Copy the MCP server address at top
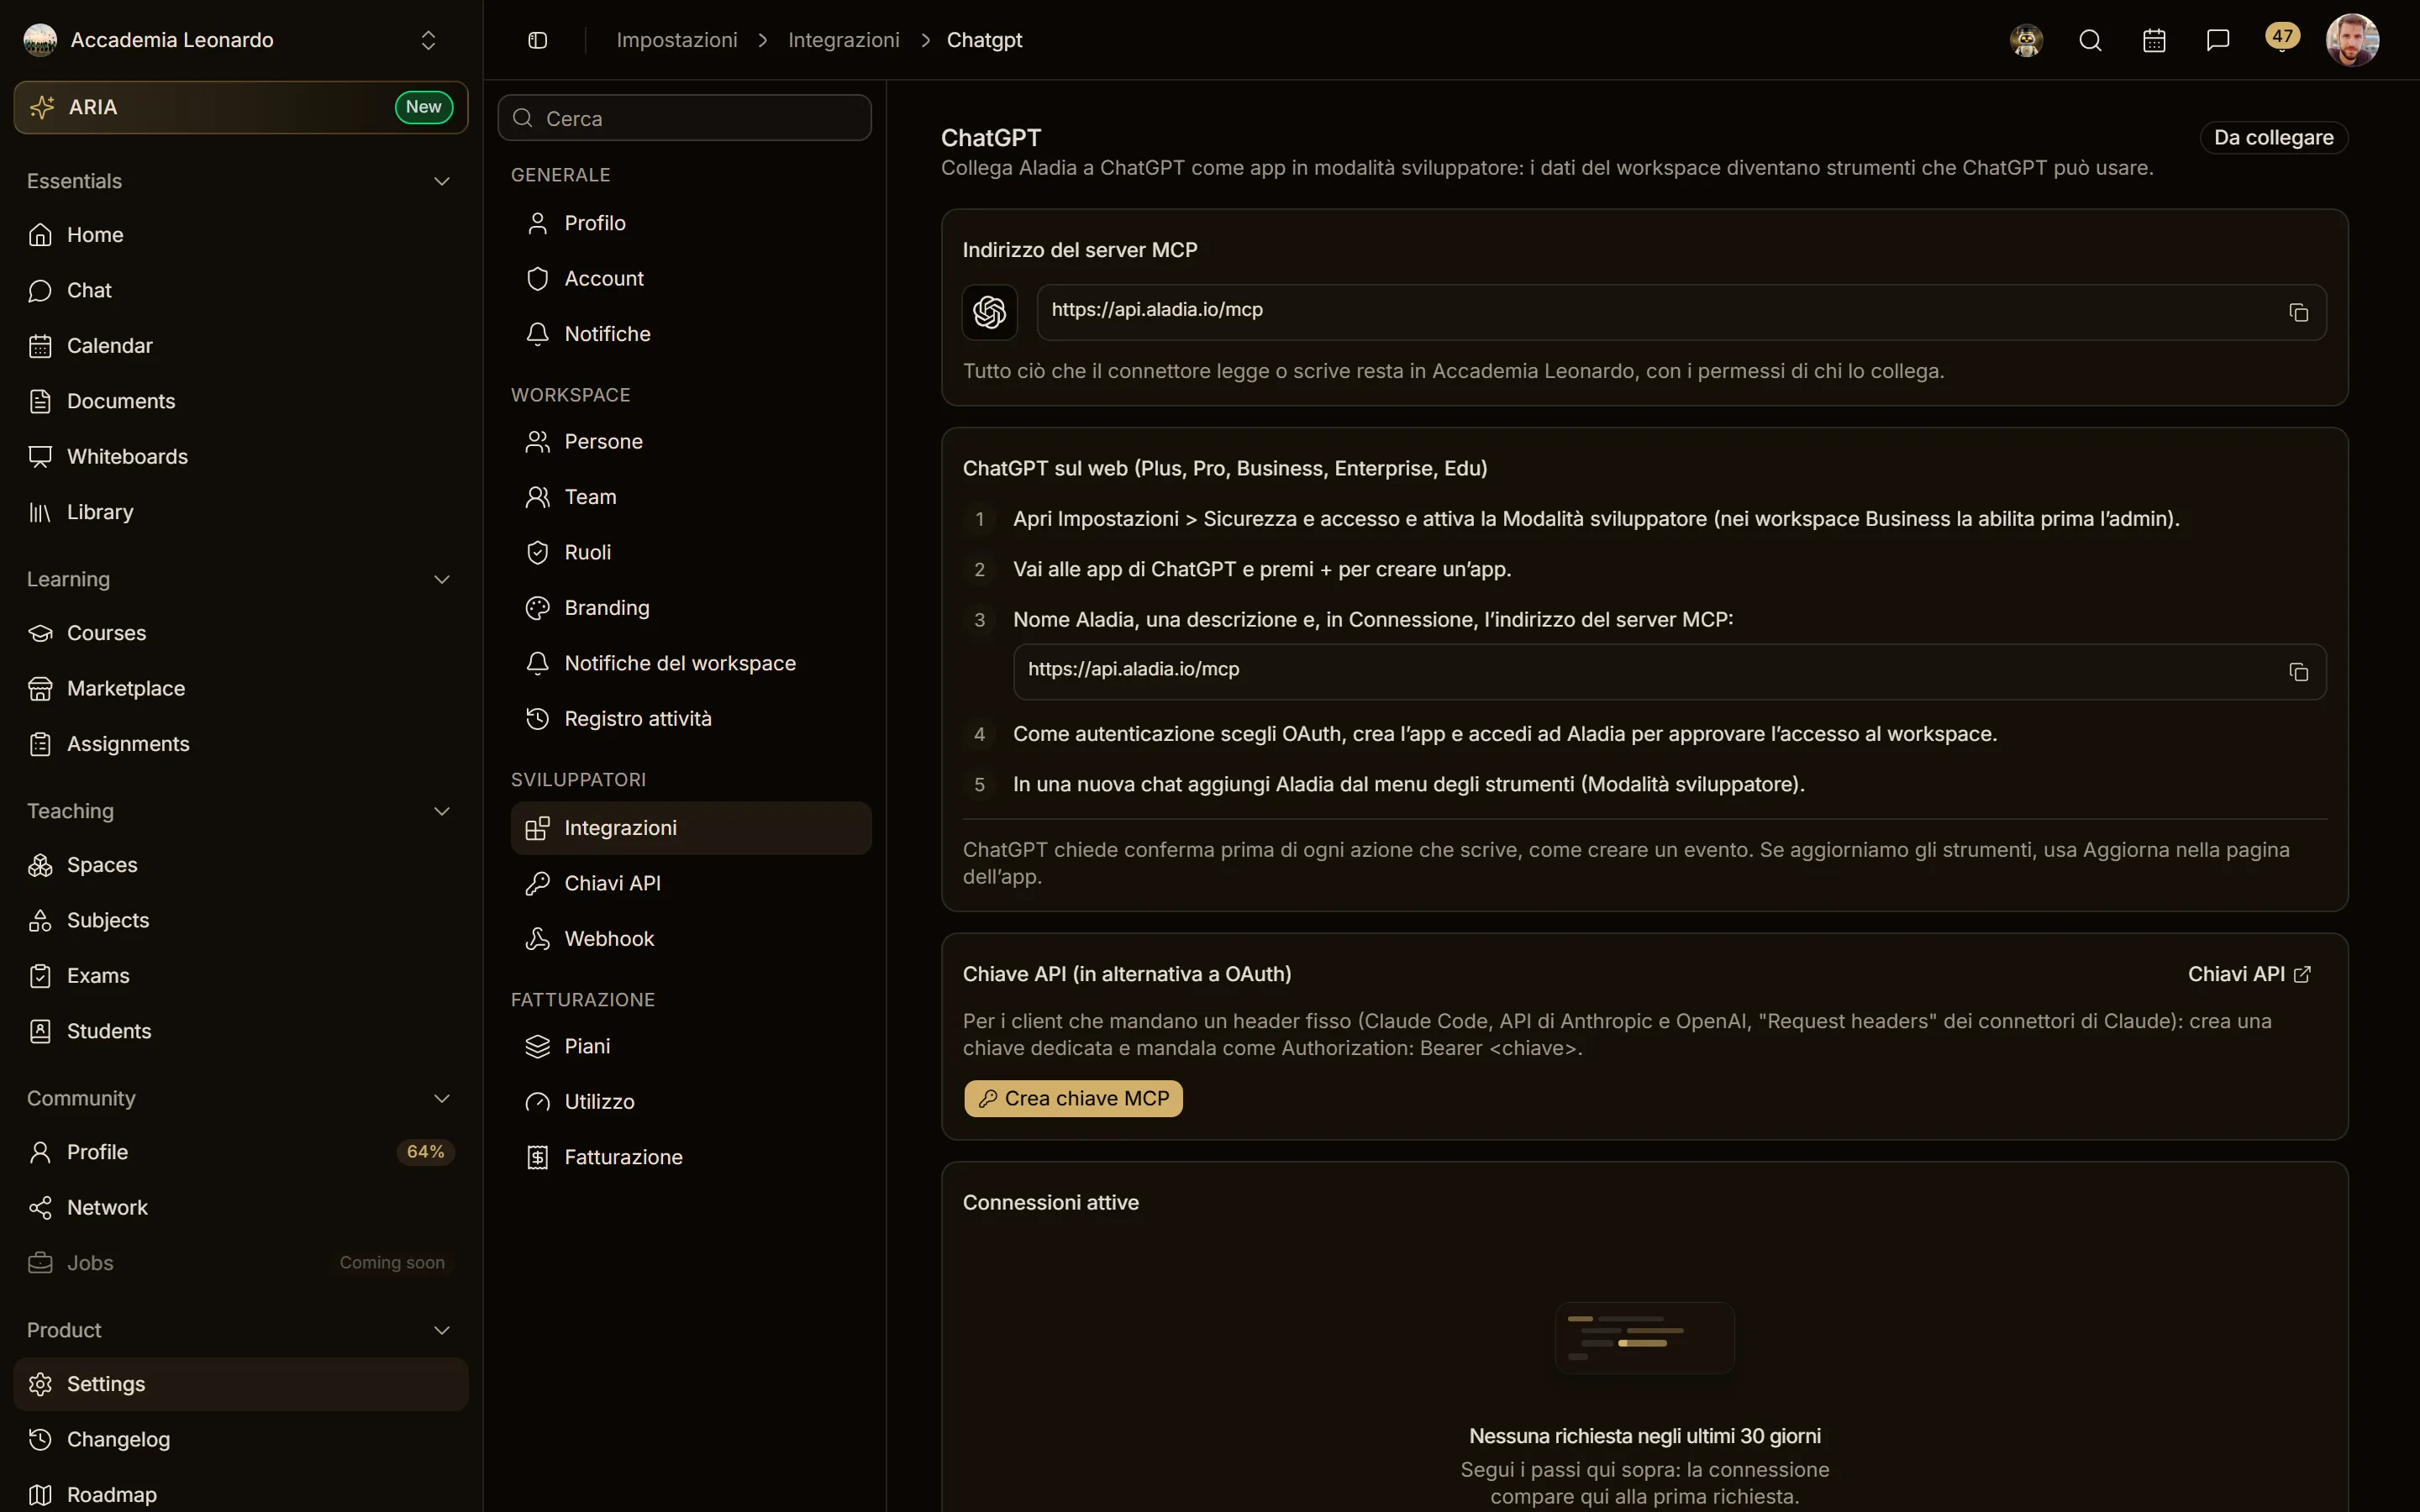This screenshot has width=2420, height=1512. click(2298, 312)
